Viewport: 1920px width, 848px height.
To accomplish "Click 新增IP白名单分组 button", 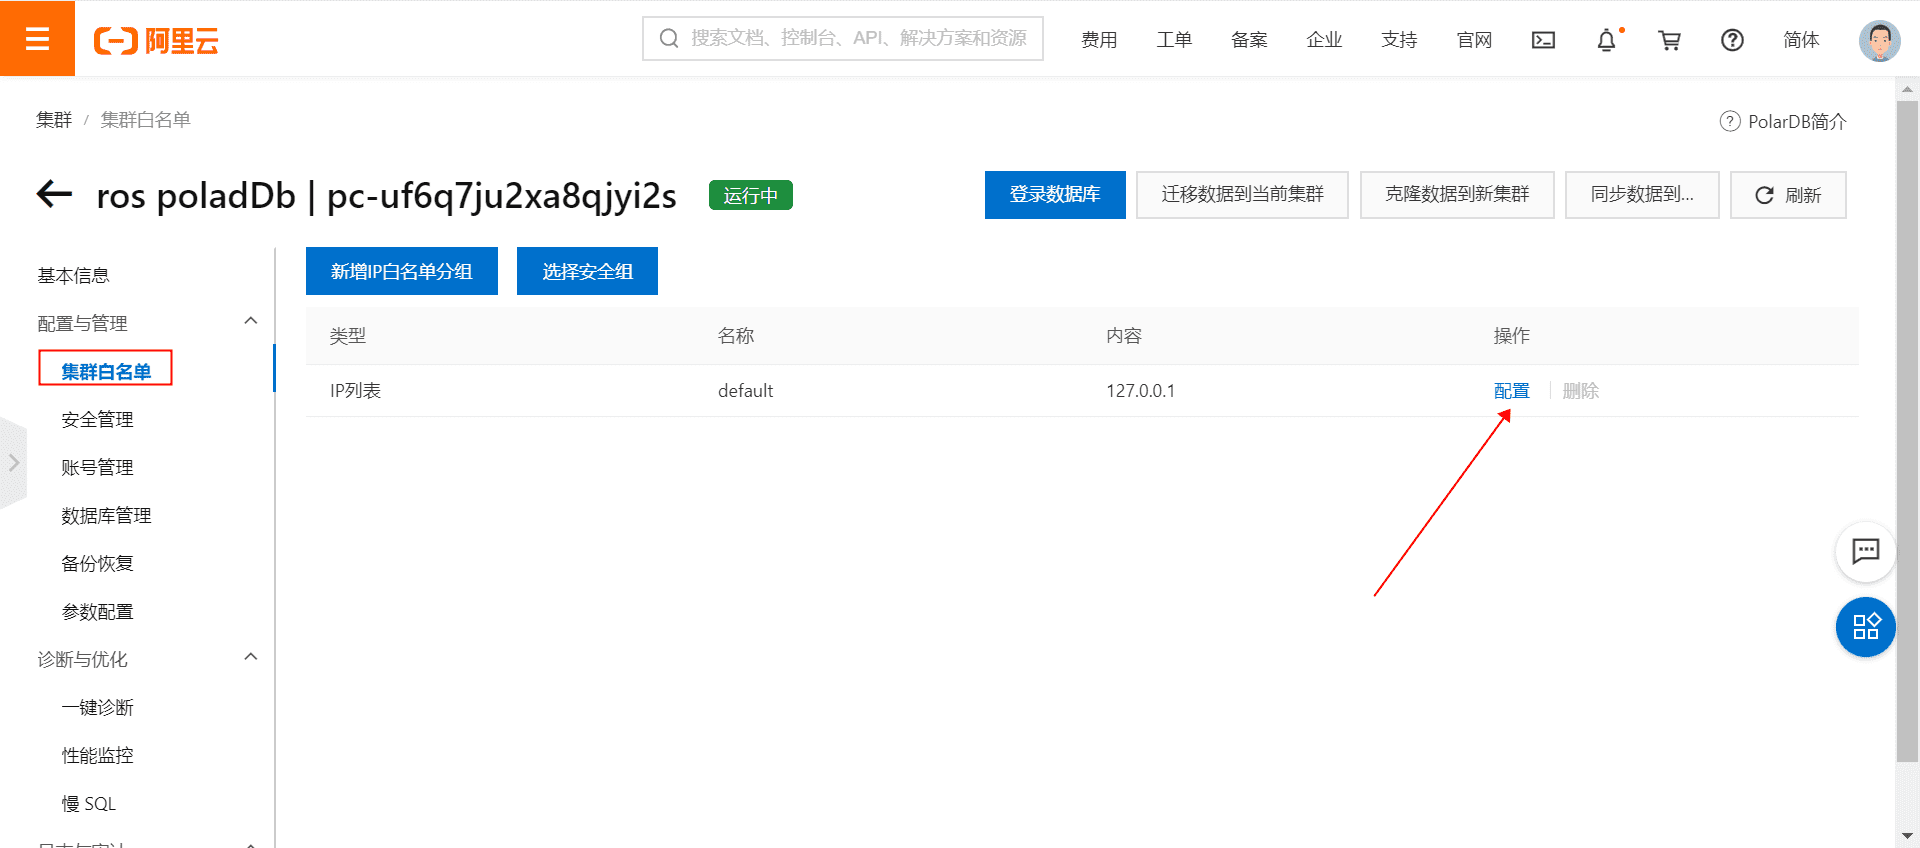I will click(x=402, y=271).
